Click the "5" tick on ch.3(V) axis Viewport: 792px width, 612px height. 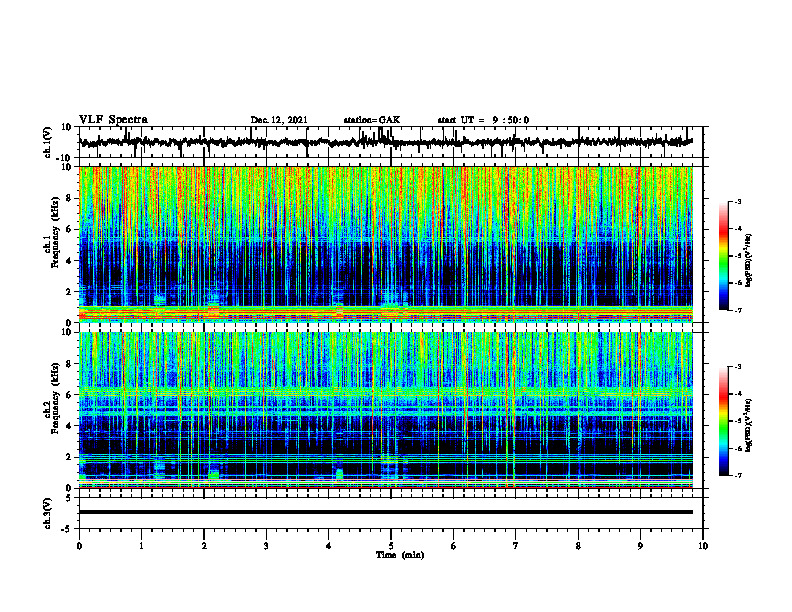(x=69, y=498)
